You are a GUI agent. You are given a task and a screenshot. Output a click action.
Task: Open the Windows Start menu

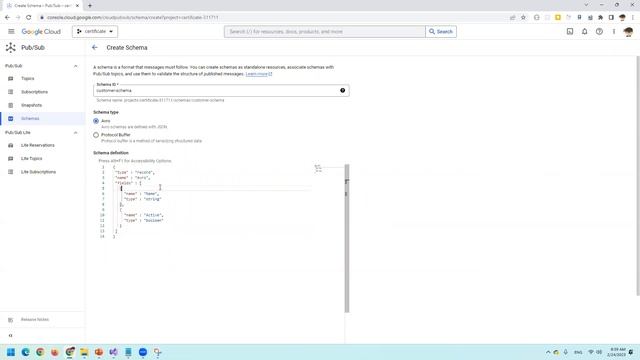tap(11, 352)
